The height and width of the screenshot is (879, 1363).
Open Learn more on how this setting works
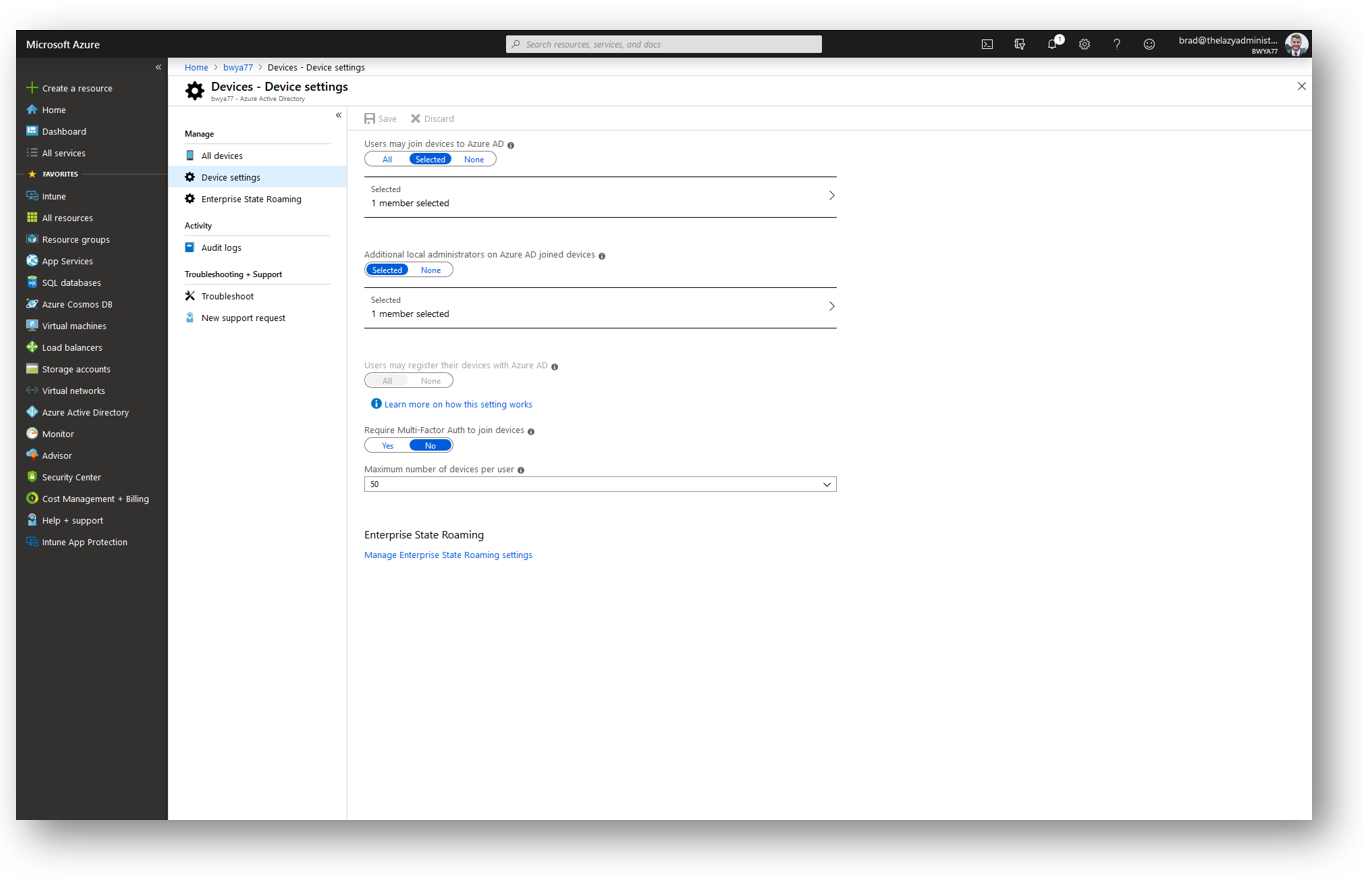pyautogui.click(x=458, y=404)
